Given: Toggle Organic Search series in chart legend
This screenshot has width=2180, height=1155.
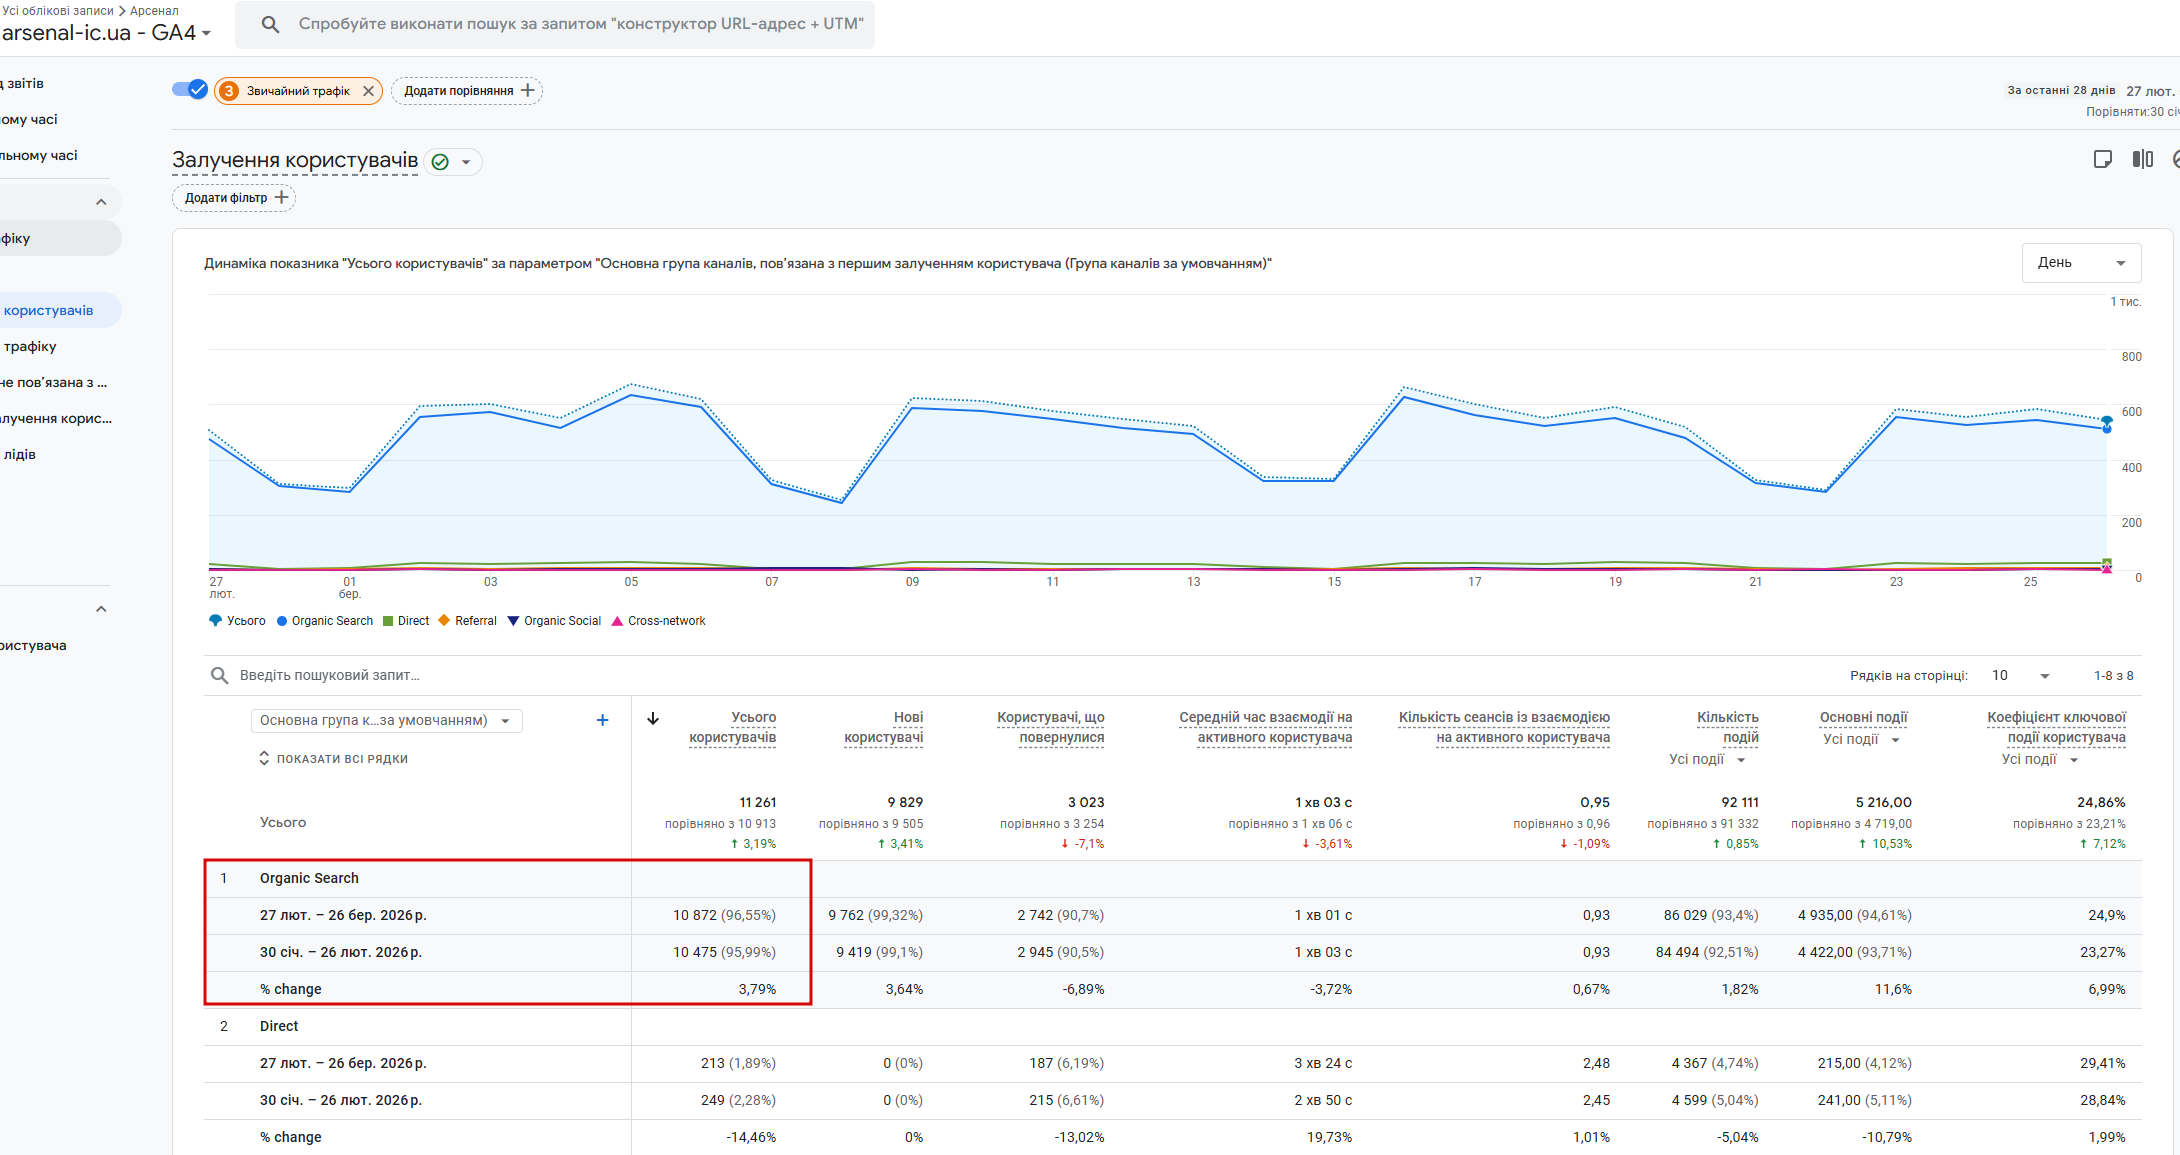Looking at the screenshot, I should [325, 621].
